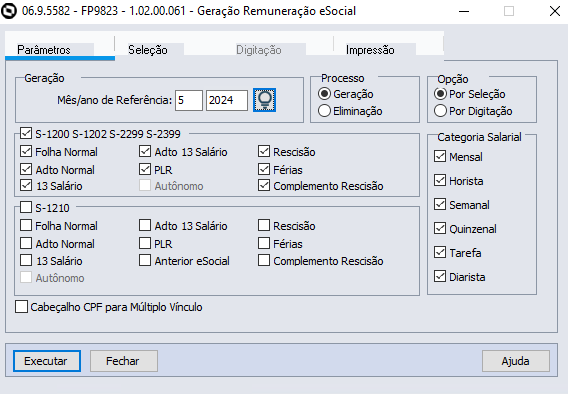Screen dimensions: 568x394
Task: Click the month reference field showing 5
Action: 189,100
